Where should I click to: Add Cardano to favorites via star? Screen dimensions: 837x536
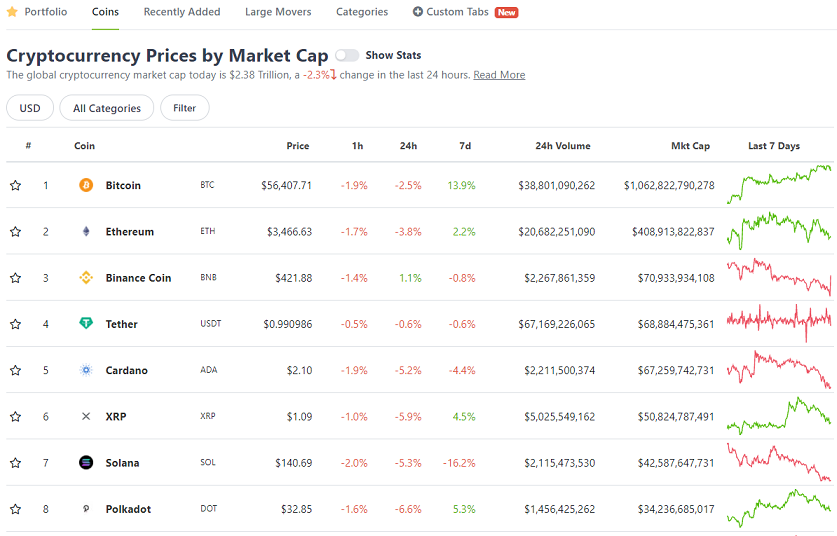pyautogui.click(x=15, y=370)
